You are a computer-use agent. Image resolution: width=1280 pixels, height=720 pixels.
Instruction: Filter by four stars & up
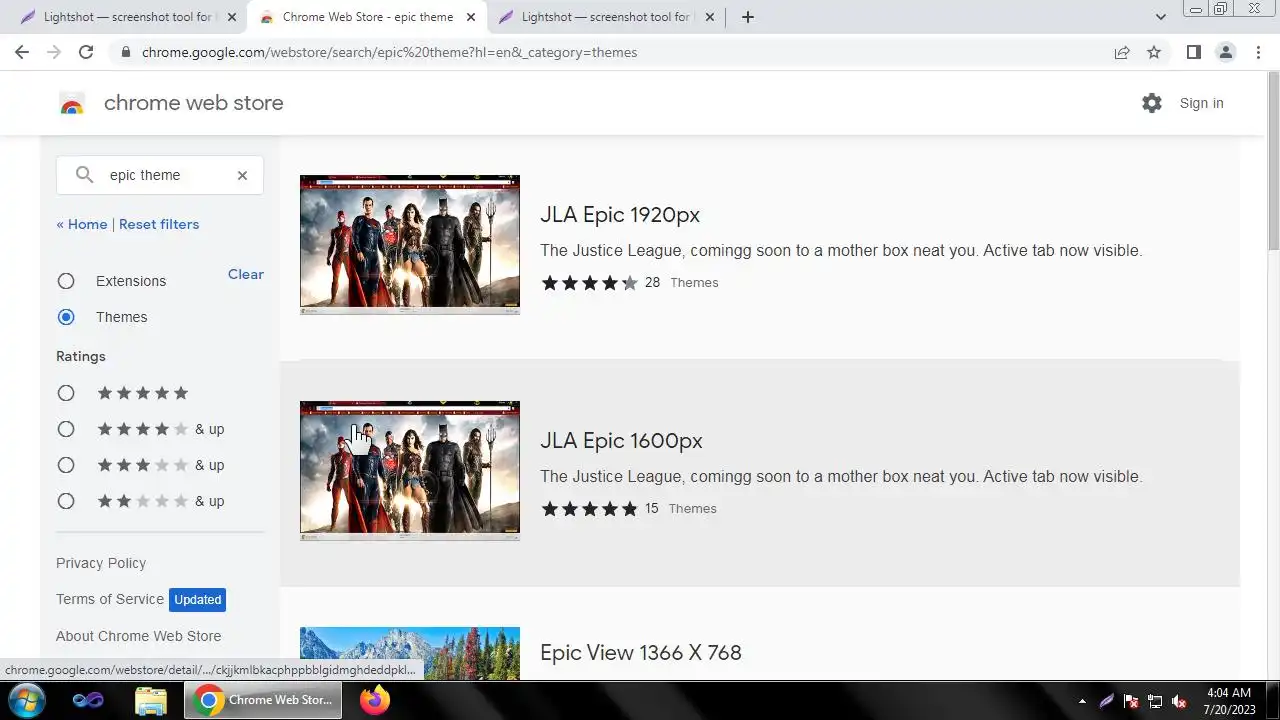66,429
